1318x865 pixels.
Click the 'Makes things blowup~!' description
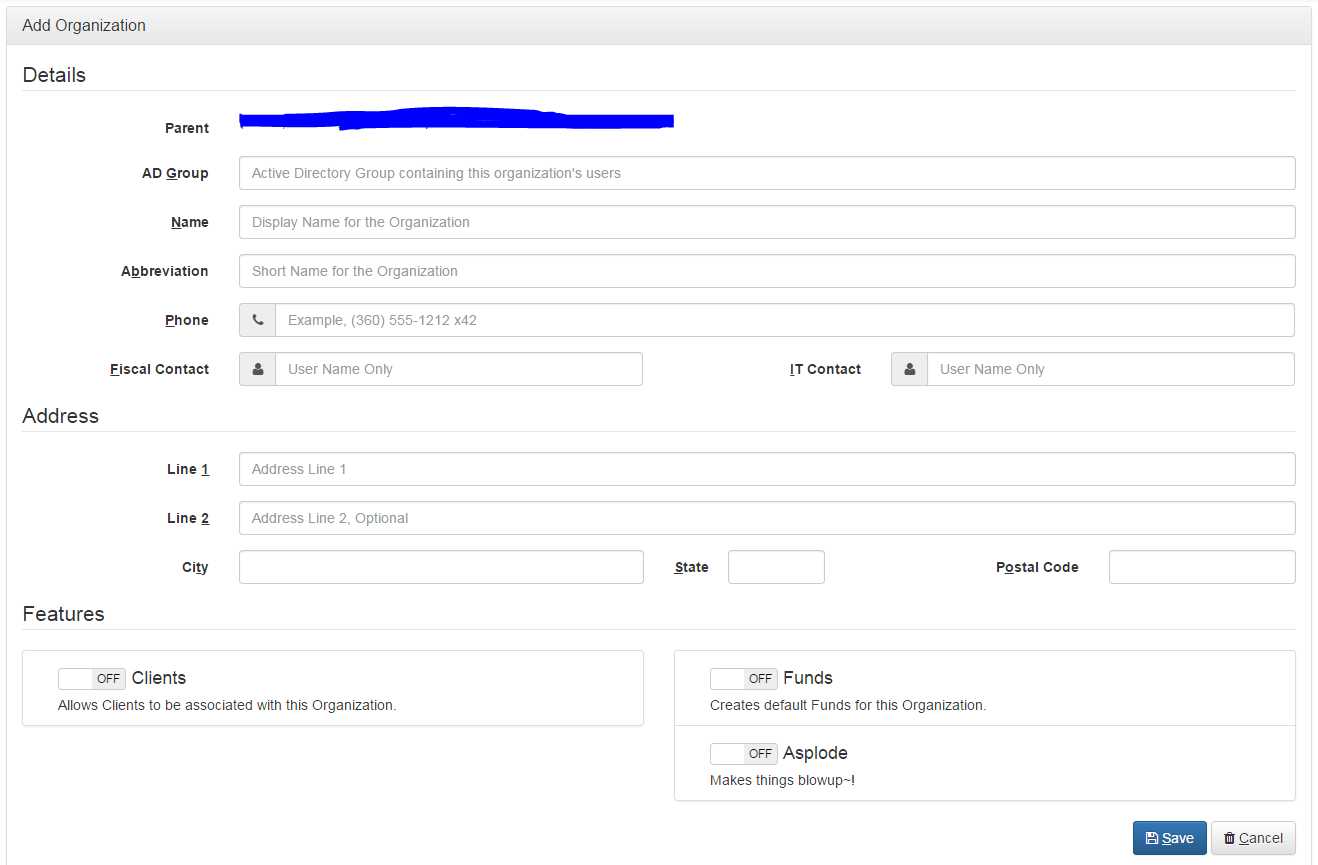782,780
